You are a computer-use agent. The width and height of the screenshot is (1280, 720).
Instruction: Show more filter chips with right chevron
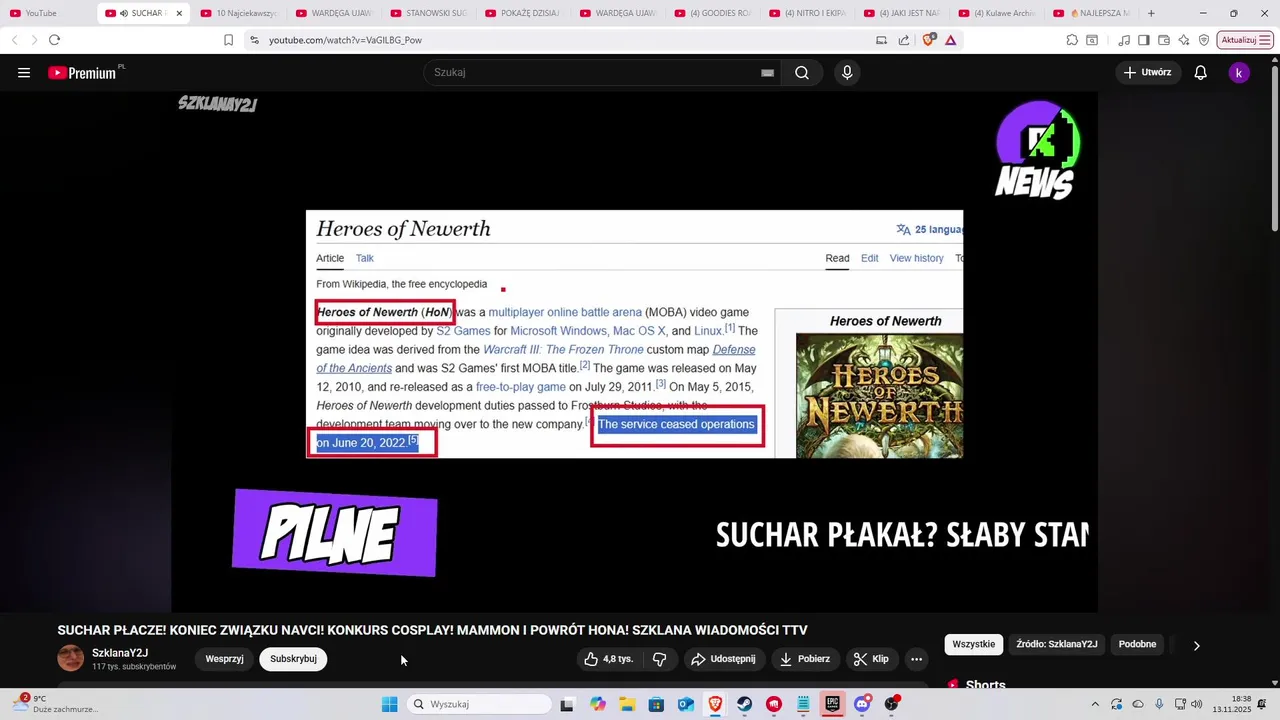[1196, 645]
